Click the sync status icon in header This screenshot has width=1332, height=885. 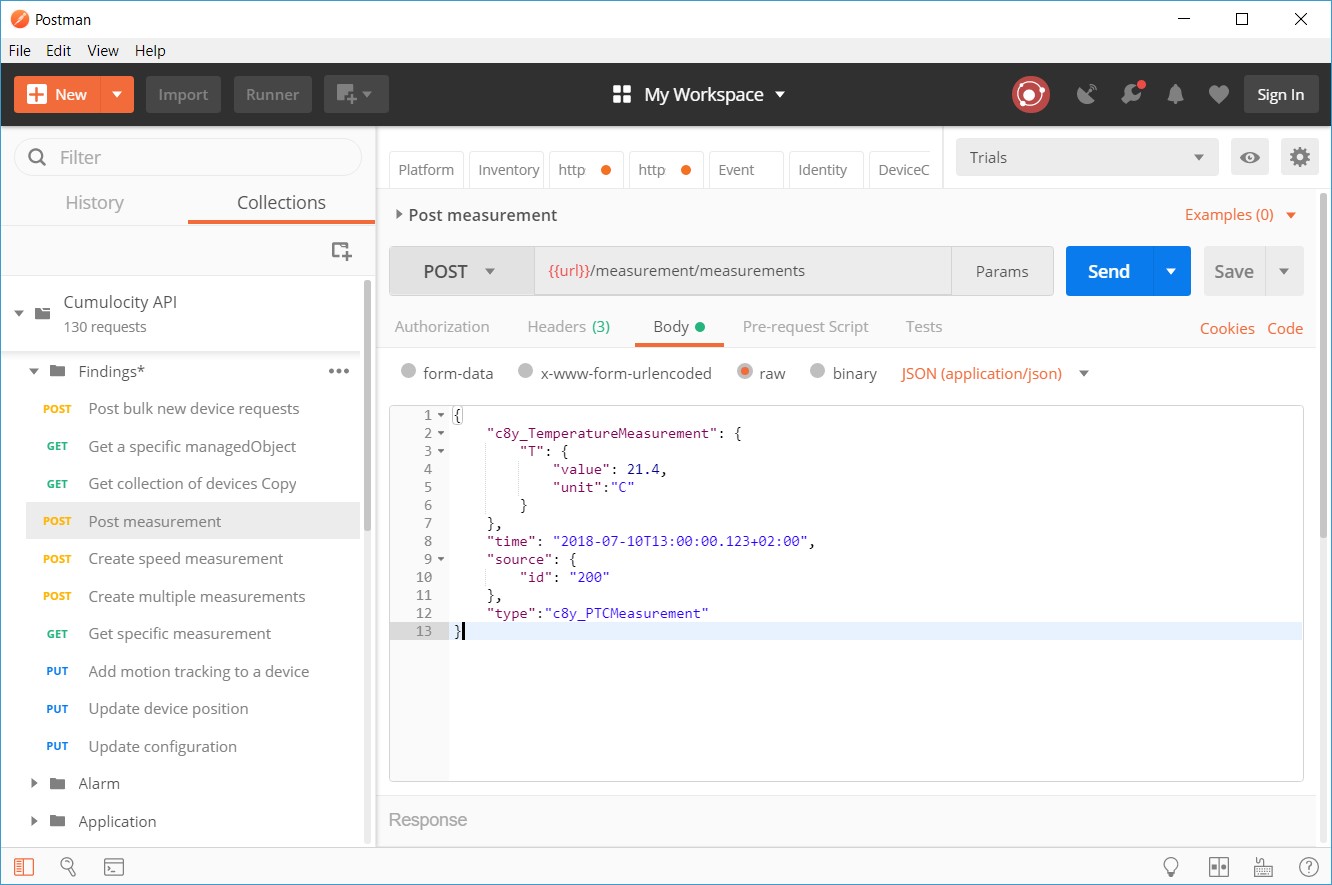pyautogui.click(x=1030, y=95)
